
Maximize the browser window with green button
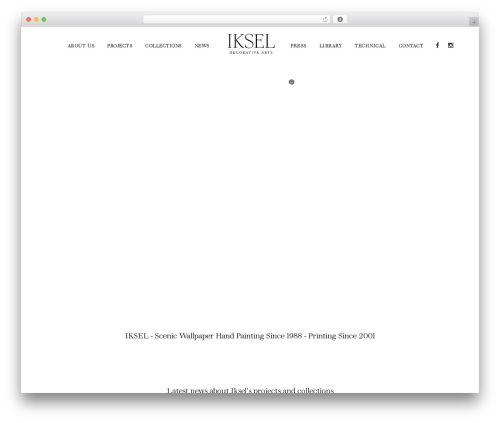[x=44, y=20]
